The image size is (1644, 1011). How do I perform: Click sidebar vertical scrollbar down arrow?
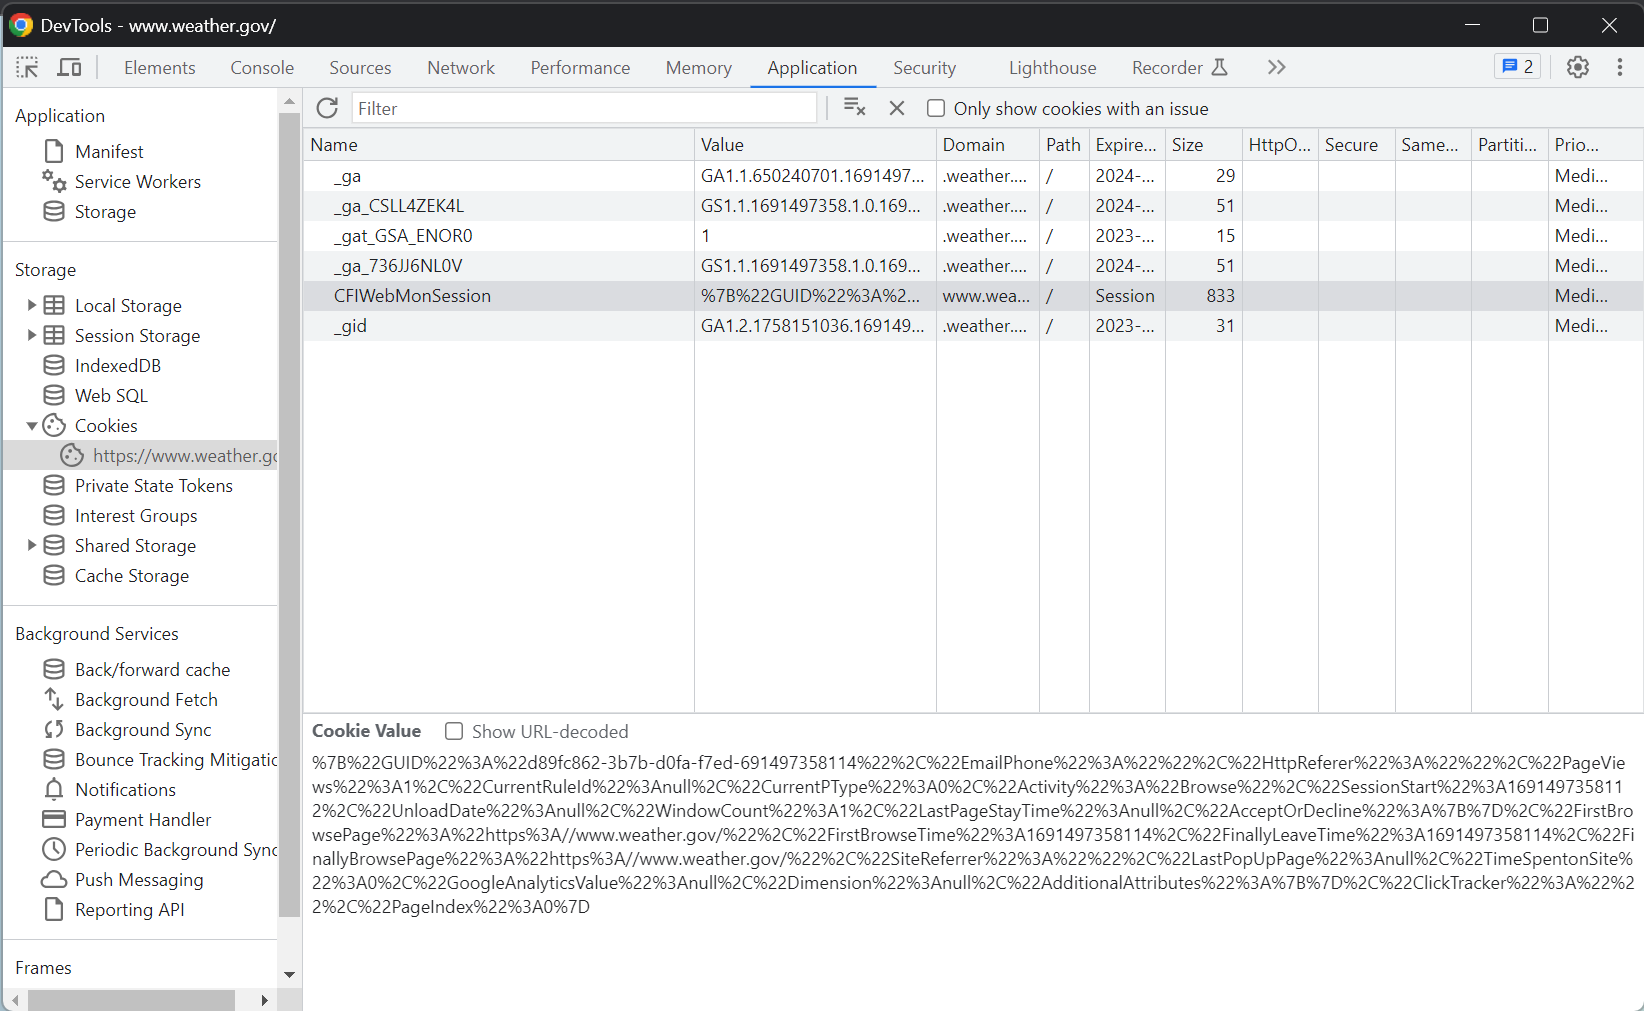pos(289,974)
